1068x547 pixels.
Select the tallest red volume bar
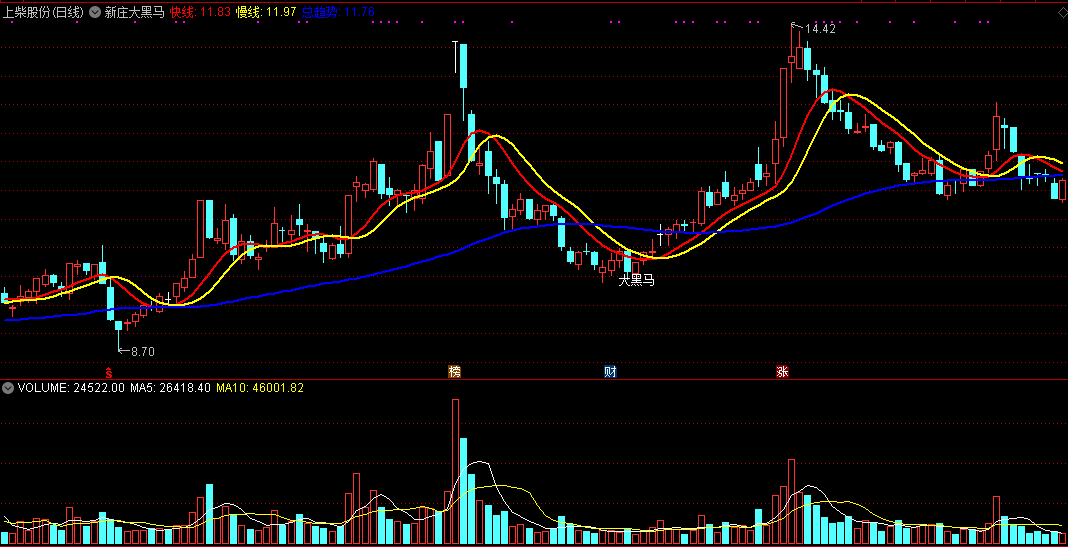(x=455, y=471)
